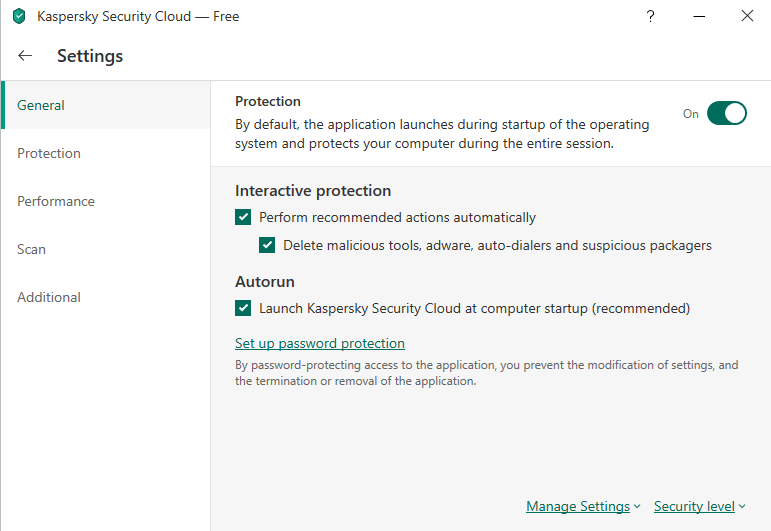This screenshot has height=531, width=771.
Task: Close the Kaspersky Security Cloud window
Action: coord(747,16)
